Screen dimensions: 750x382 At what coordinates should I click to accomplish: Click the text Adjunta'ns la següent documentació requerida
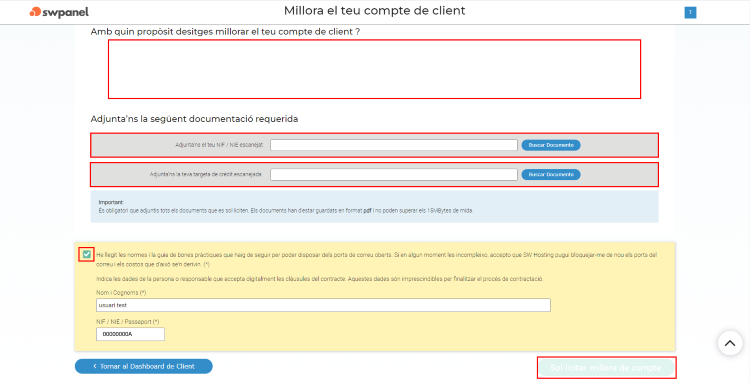[x=194, y=119]
